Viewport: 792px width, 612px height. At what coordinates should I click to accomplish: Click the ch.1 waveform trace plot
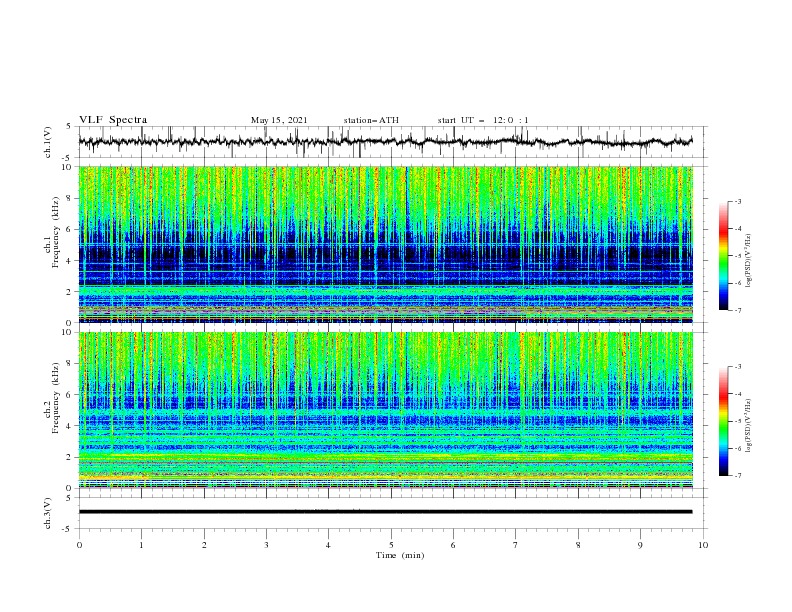(385, 142)
